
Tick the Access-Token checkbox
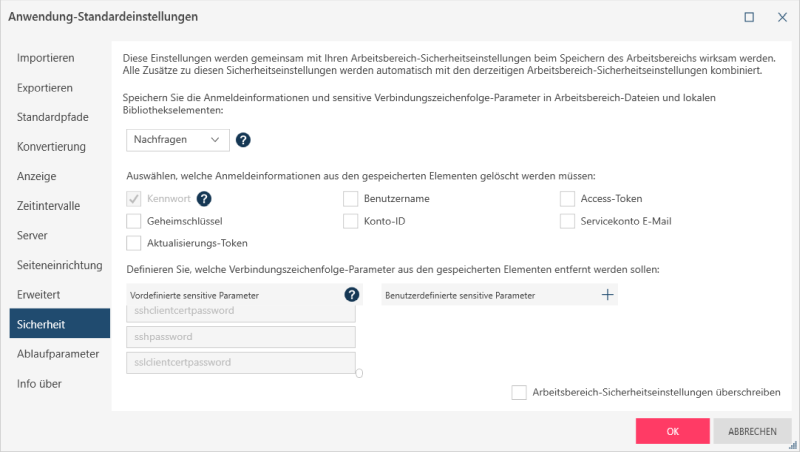click(567, 199)
